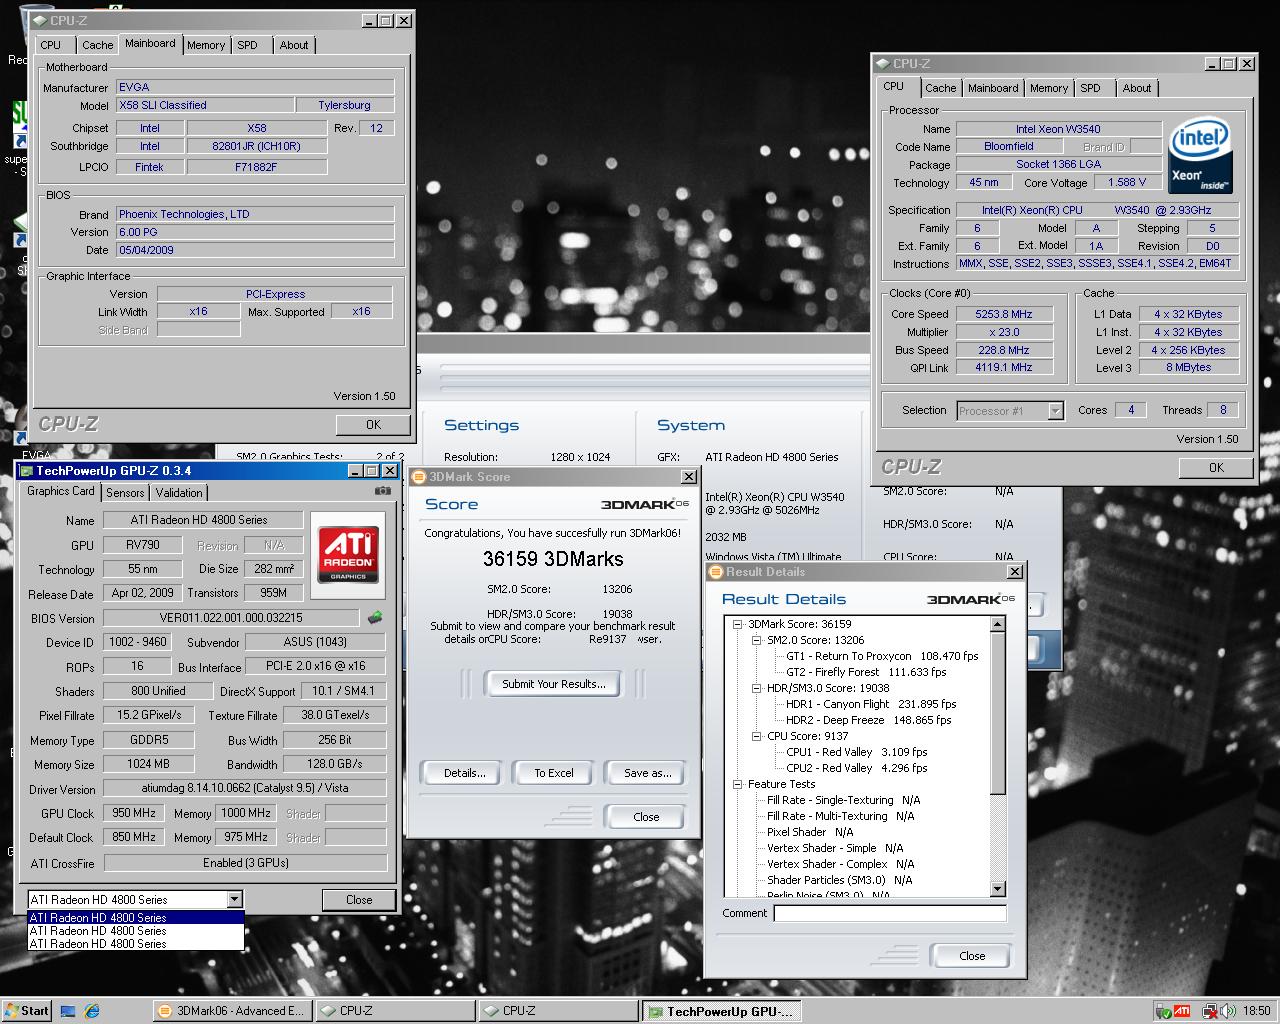Collapse the Feature Tests tree node
1280x1024 pixels.
(x=738, y=784)
